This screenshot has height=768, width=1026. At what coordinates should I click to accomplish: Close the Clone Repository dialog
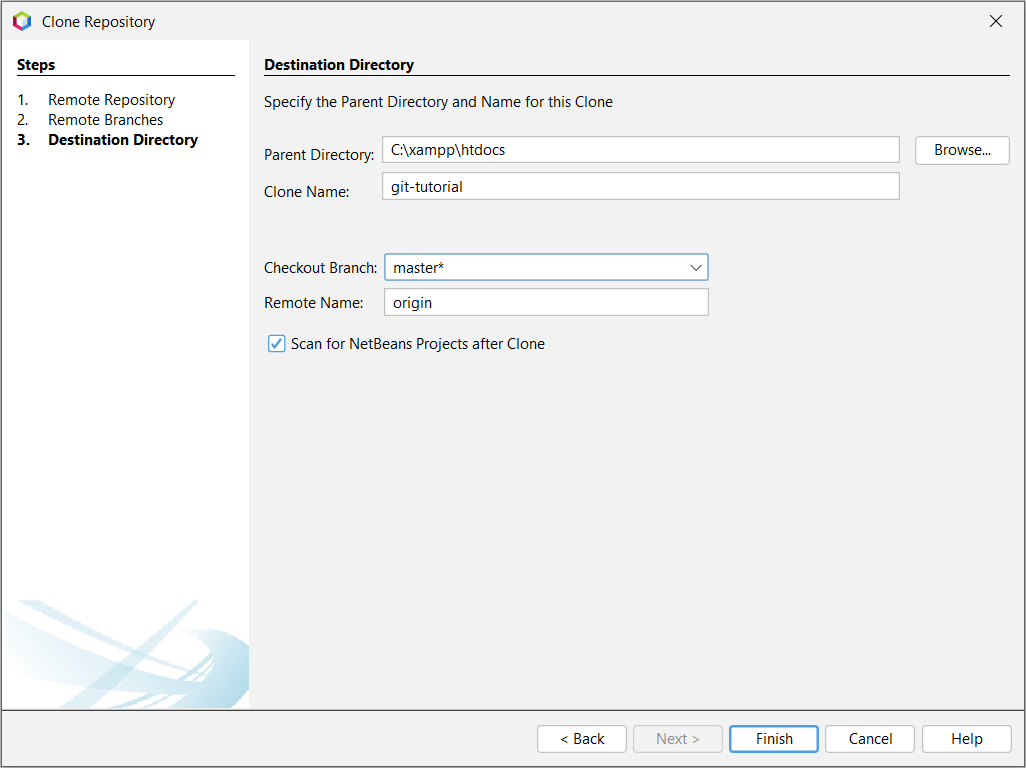pos(995,21)
